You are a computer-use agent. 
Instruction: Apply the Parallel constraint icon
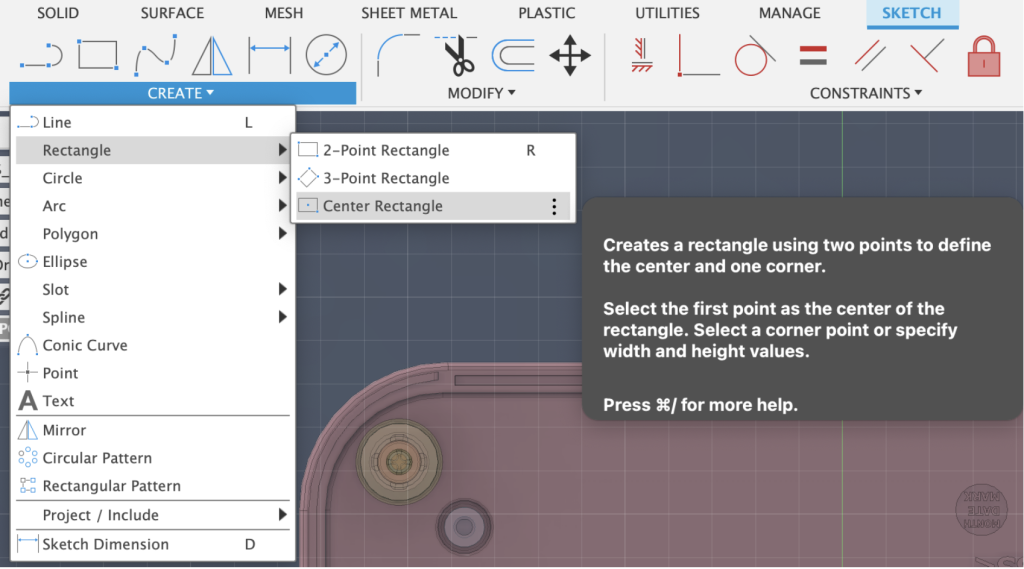pyautogui.click(x=870, y=56)
